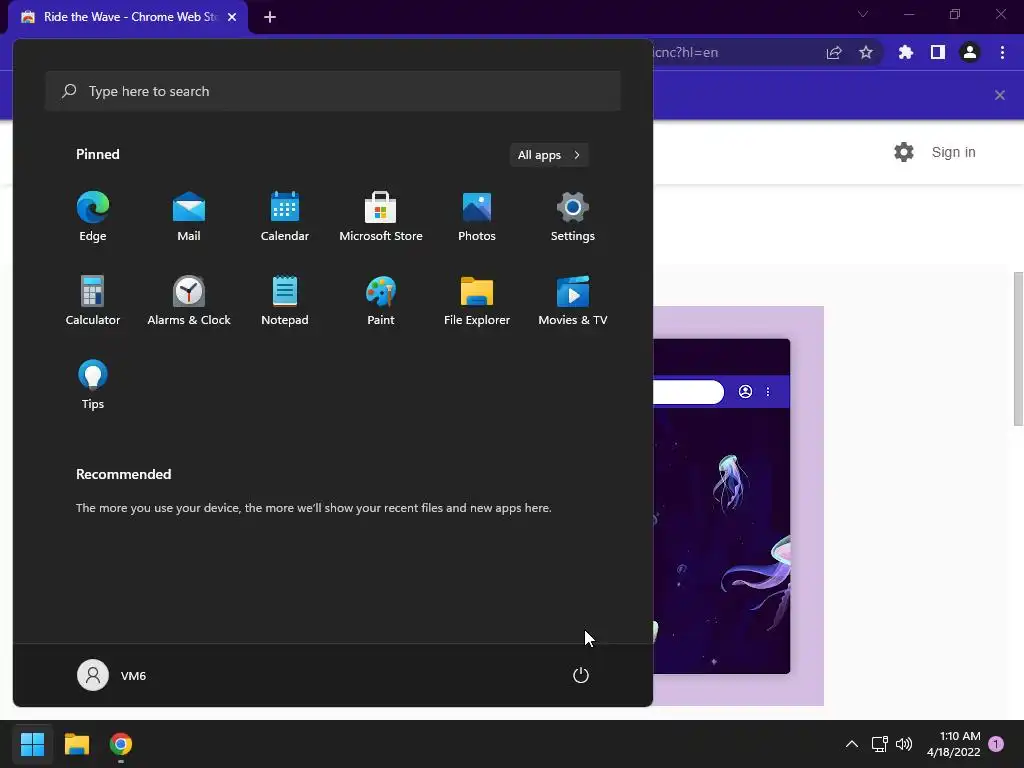
Task: Open Alarms & Clock
Action: (x=189, y=300)
